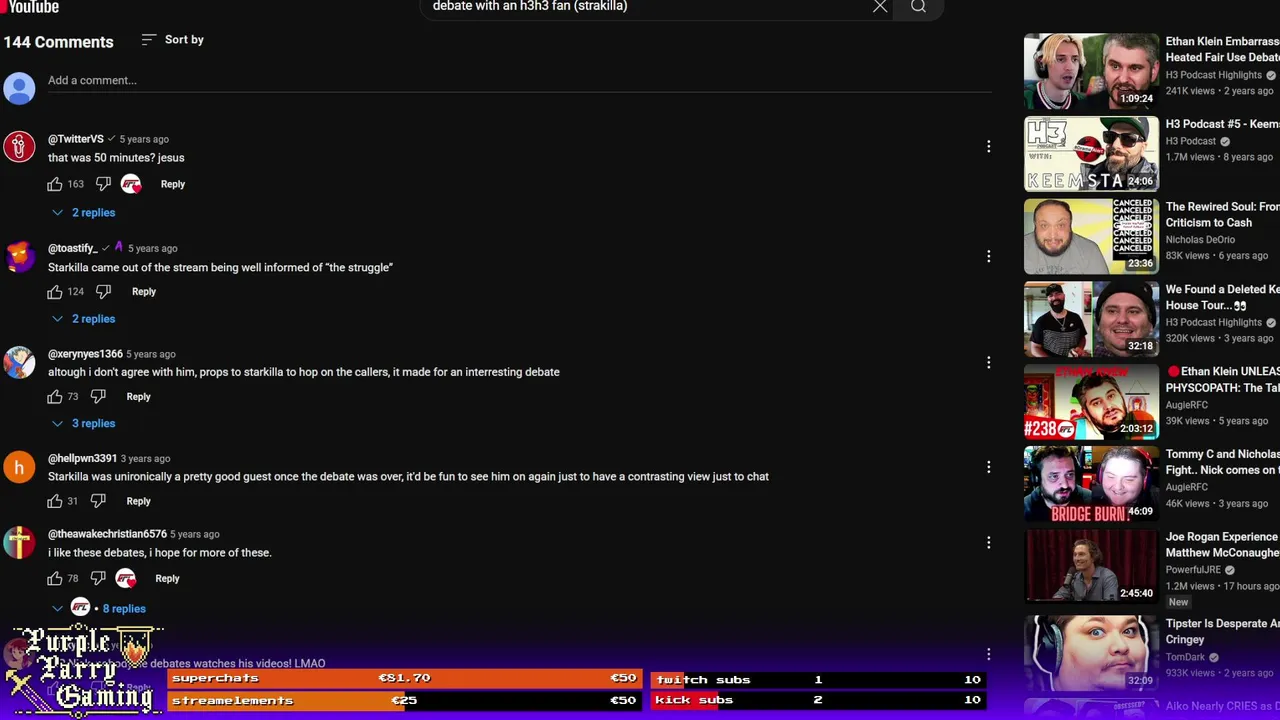The width and height of the screenshot is (1280, 720).
Task: Like the @theawakechristian6576 comment
Action: coord(55,578)
